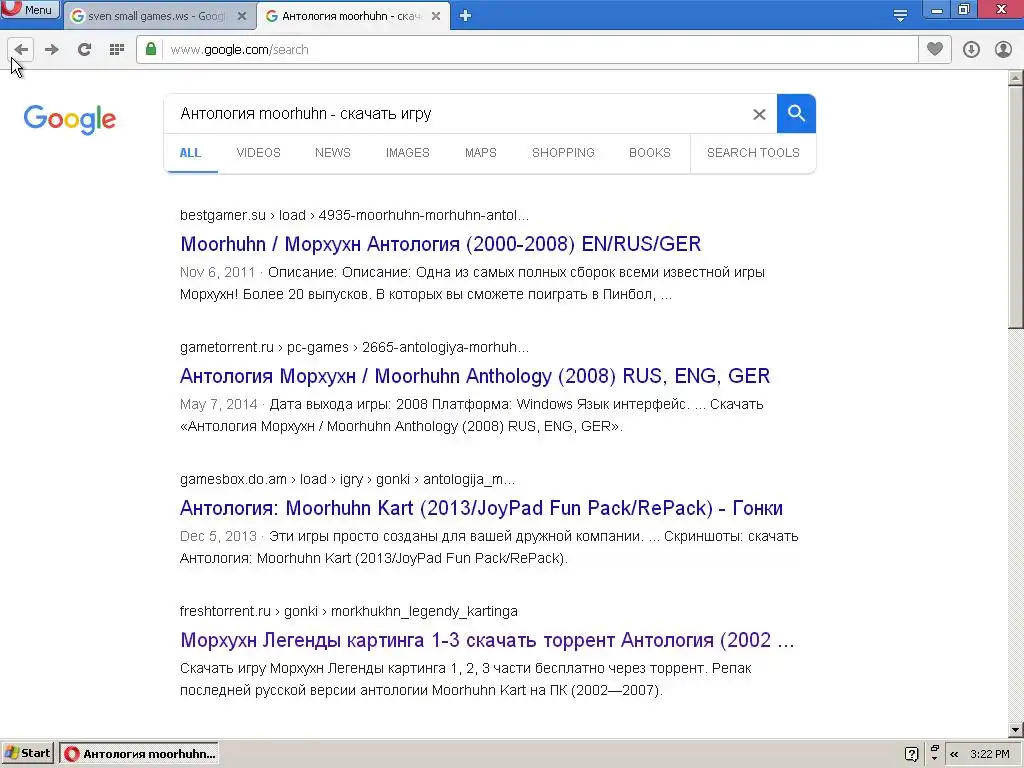Click the scrollbar down arrow

[x=1016, y=730]
